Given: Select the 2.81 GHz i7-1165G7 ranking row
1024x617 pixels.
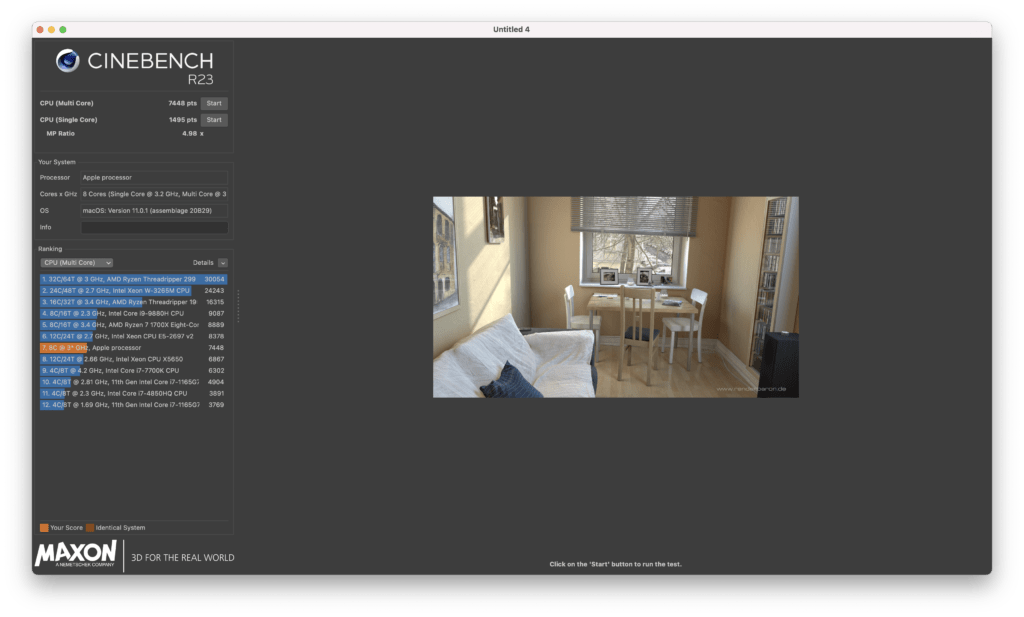Looking at the screenshot, I should (133, 382).
